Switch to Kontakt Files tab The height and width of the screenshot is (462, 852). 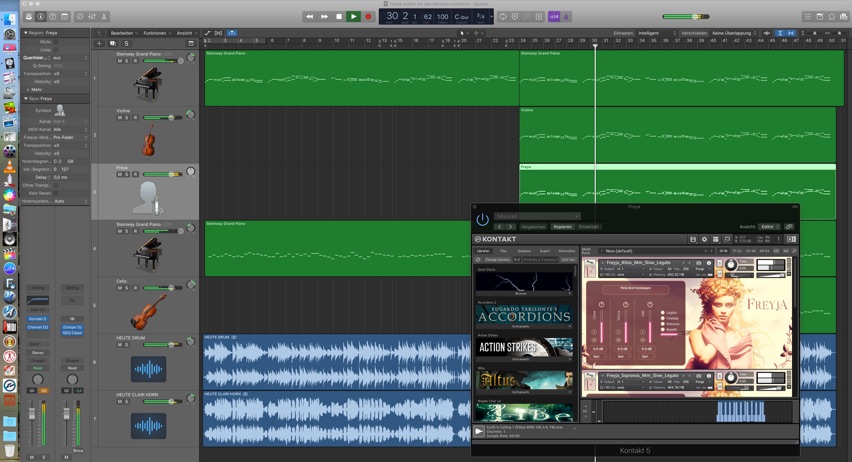point(504,251)
